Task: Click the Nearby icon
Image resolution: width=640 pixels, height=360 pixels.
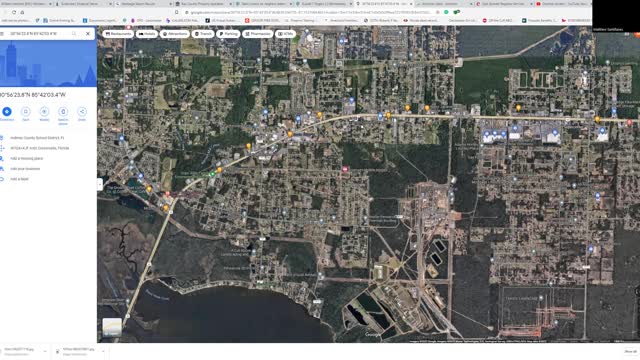Action: coord(44,111)
